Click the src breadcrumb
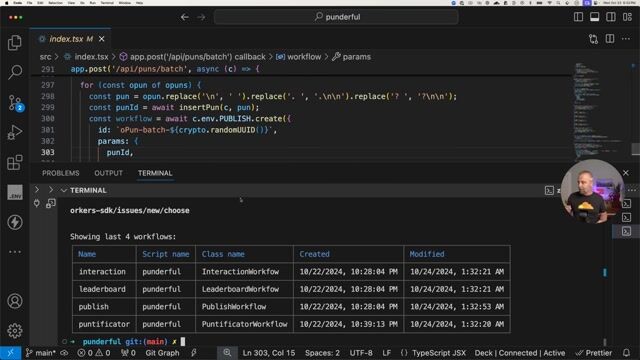Screen dimensions: 640x360 tap(45, 57)
